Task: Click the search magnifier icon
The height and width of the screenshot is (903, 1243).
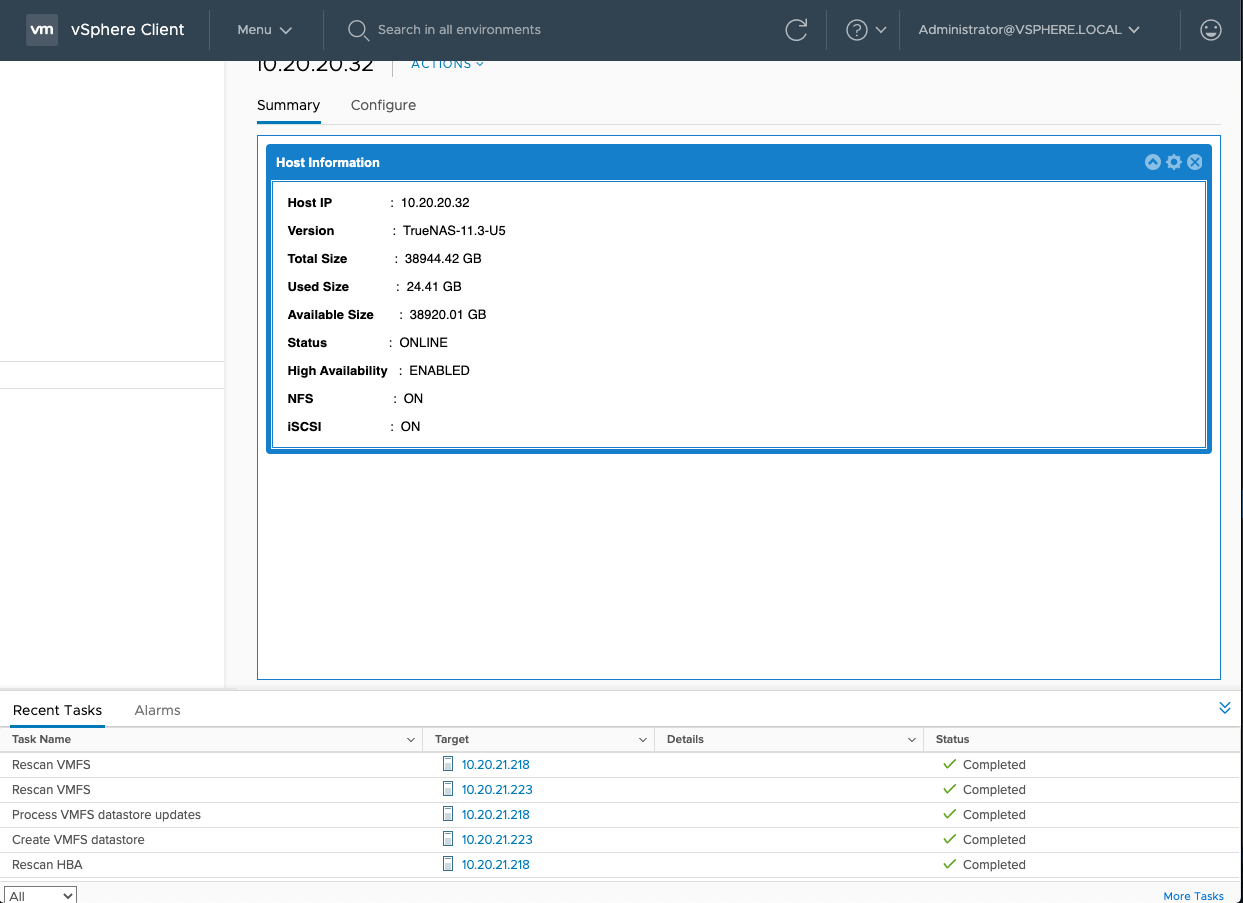Action: click(x=358, y=30)
